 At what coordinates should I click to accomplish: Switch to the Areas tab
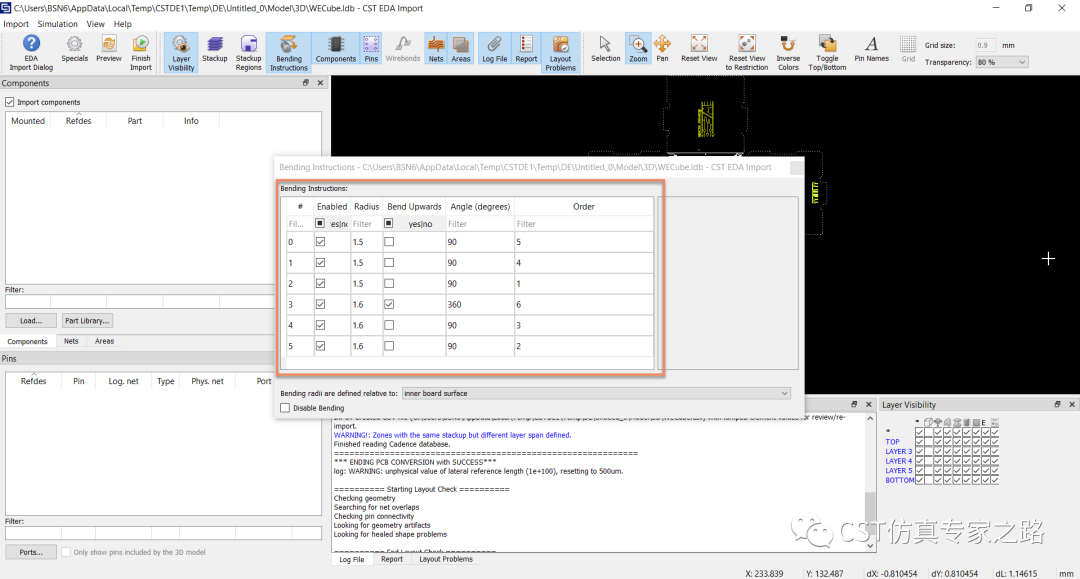click(105, 341)
